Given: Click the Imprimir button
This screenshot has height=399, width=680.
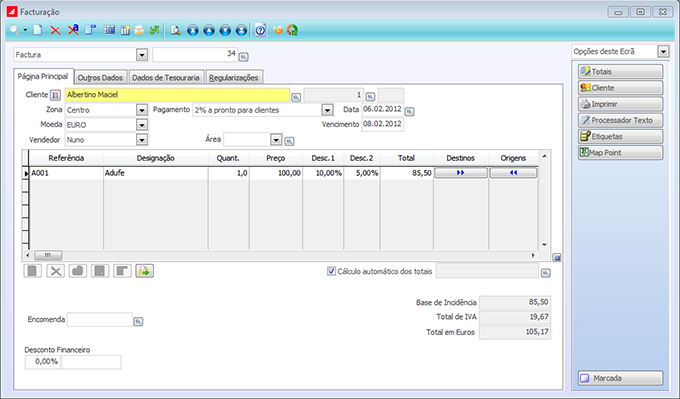Looking at the screenshot, I should pyautogui.click(x=620, y=104).
